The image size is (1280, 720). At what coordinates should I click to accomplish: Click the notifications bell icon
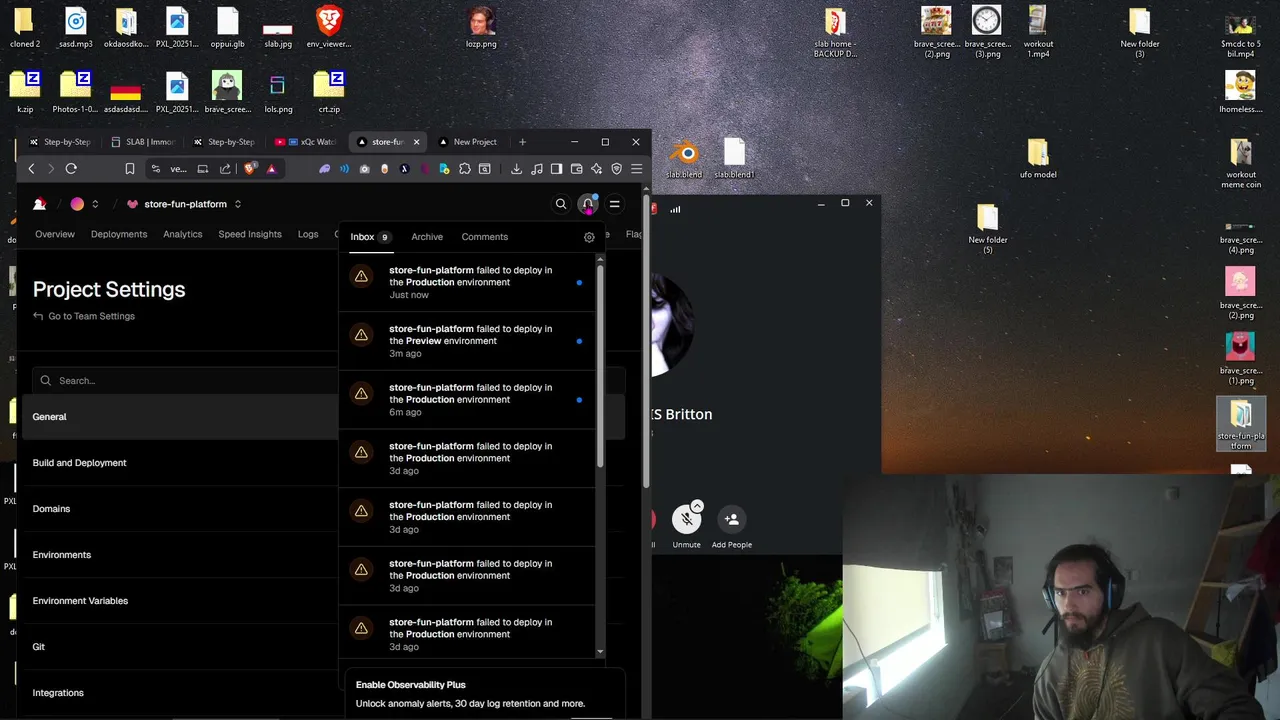588,204
